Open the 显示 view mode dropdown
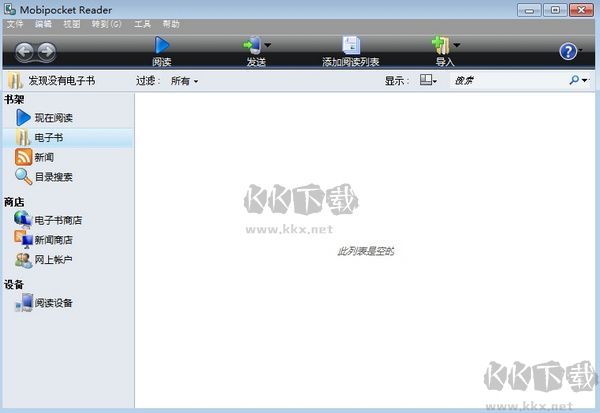This screenshot has height=413, width=600. 428,80
